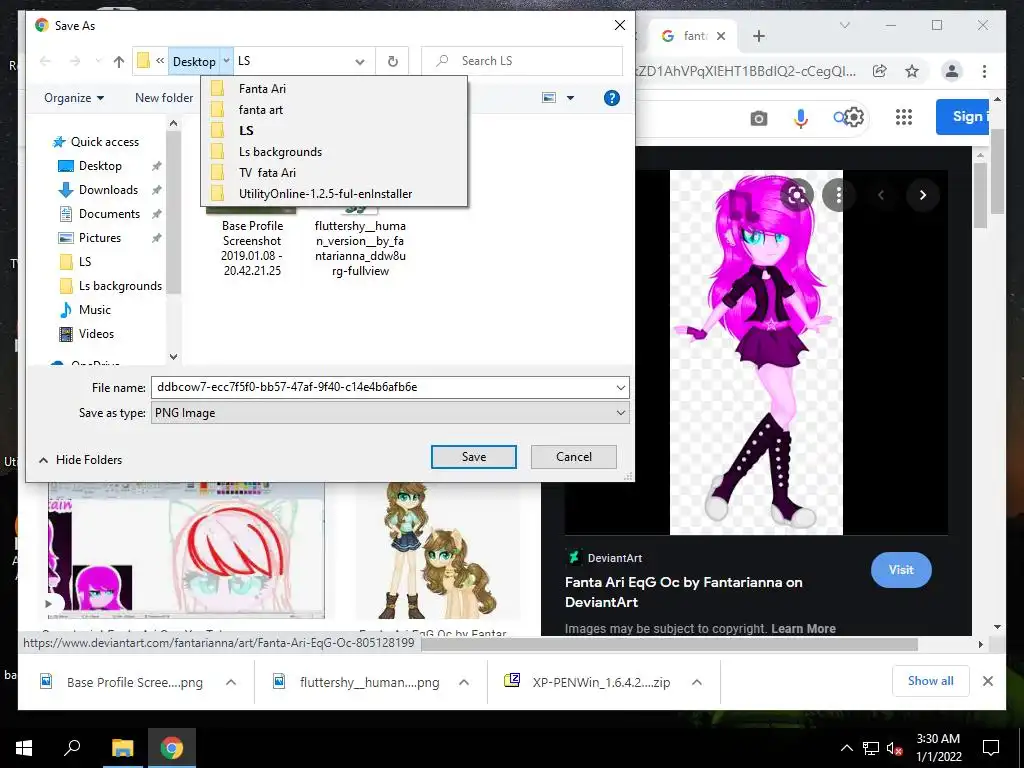This screenshot has height=768, width=1024.
Task: Open Quick access in navigation pane
Action: click(x=104, y=142)
